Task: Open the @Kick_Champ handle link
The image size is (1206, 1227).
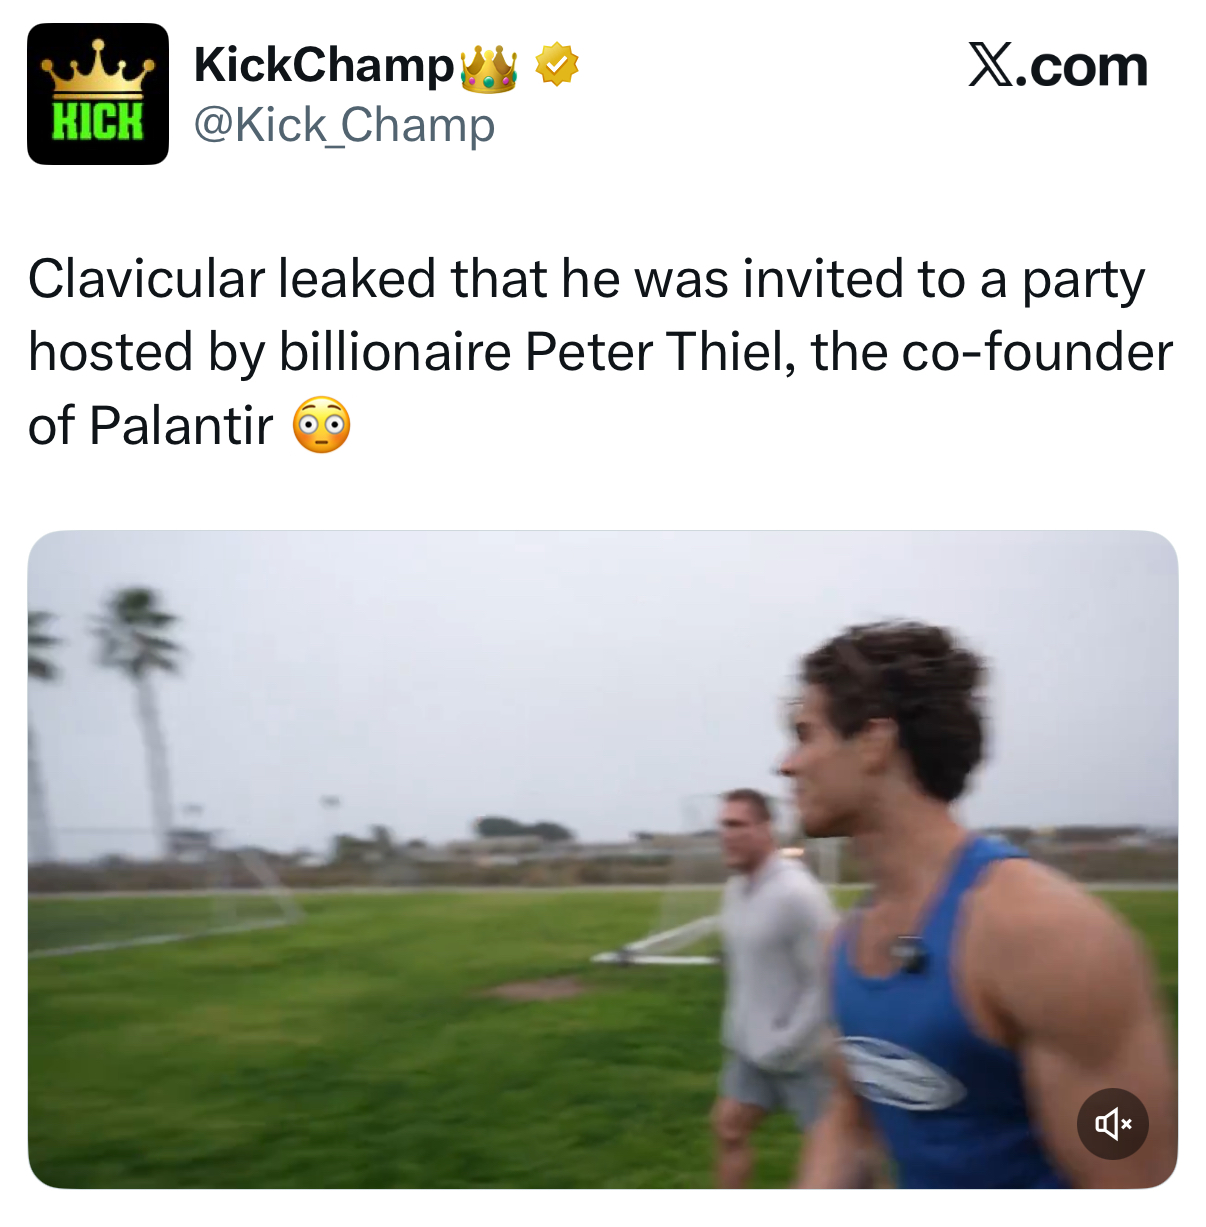Action: 343,125
